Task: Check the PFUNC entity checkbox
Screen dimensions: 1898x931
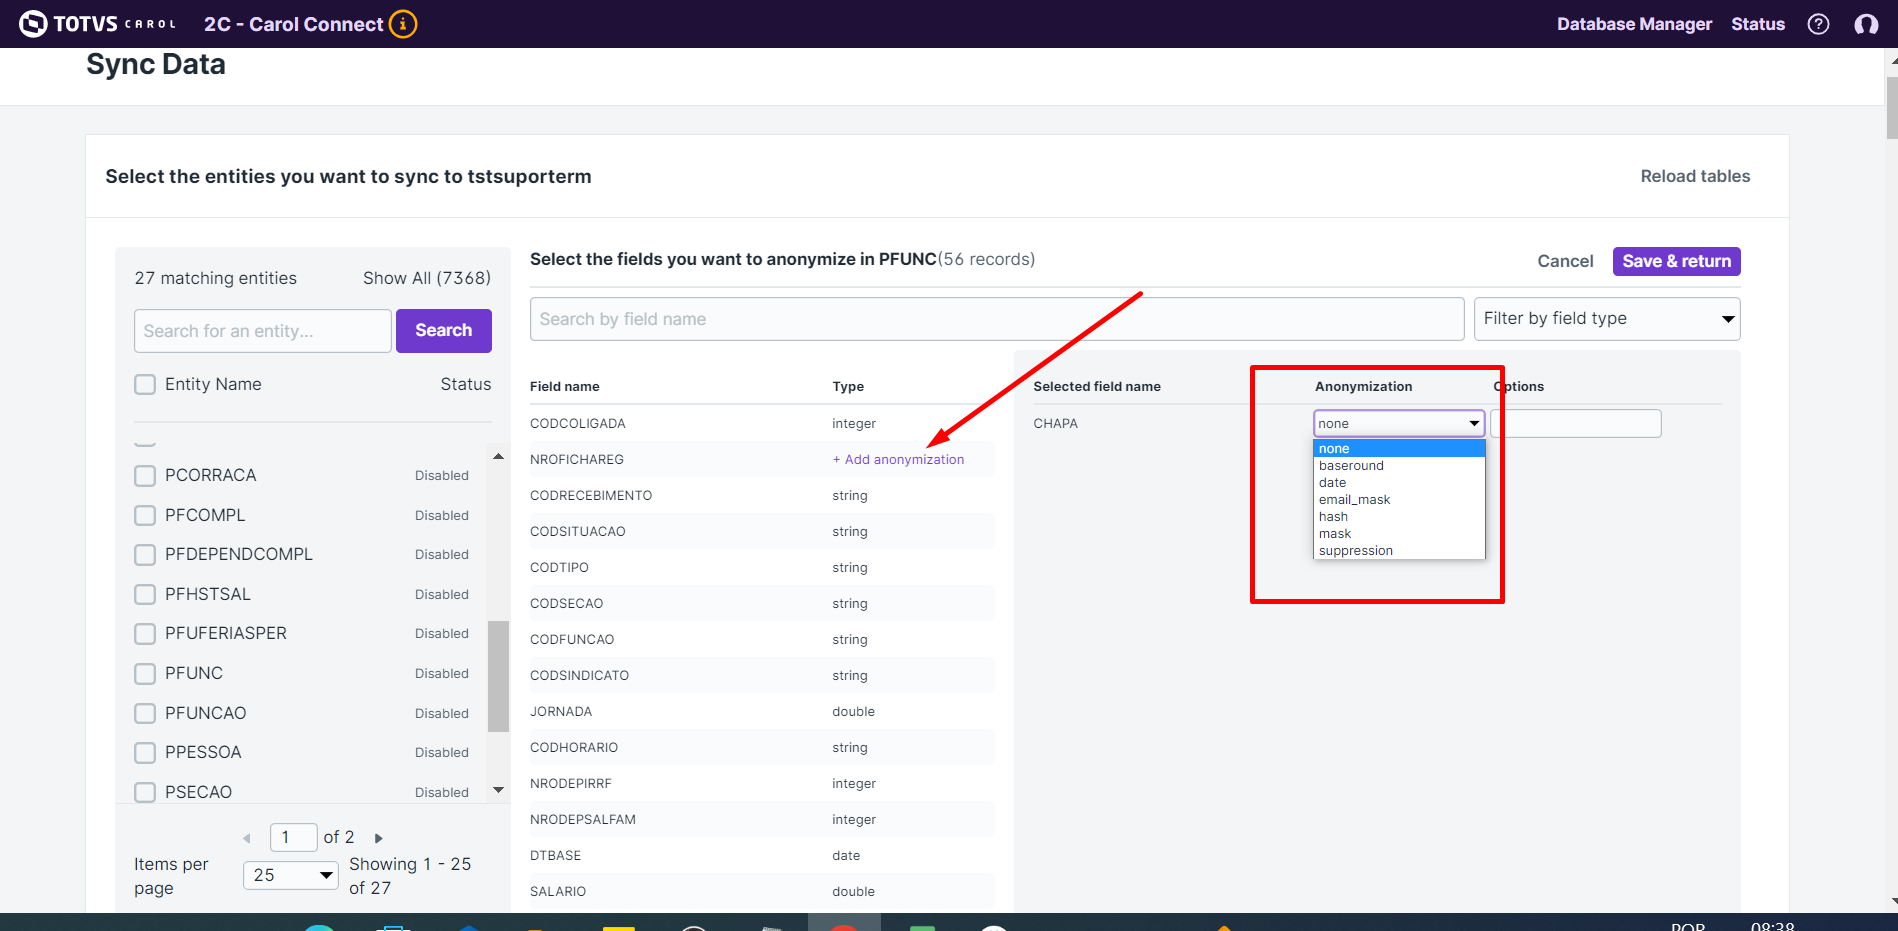Action: coord(145,674)
